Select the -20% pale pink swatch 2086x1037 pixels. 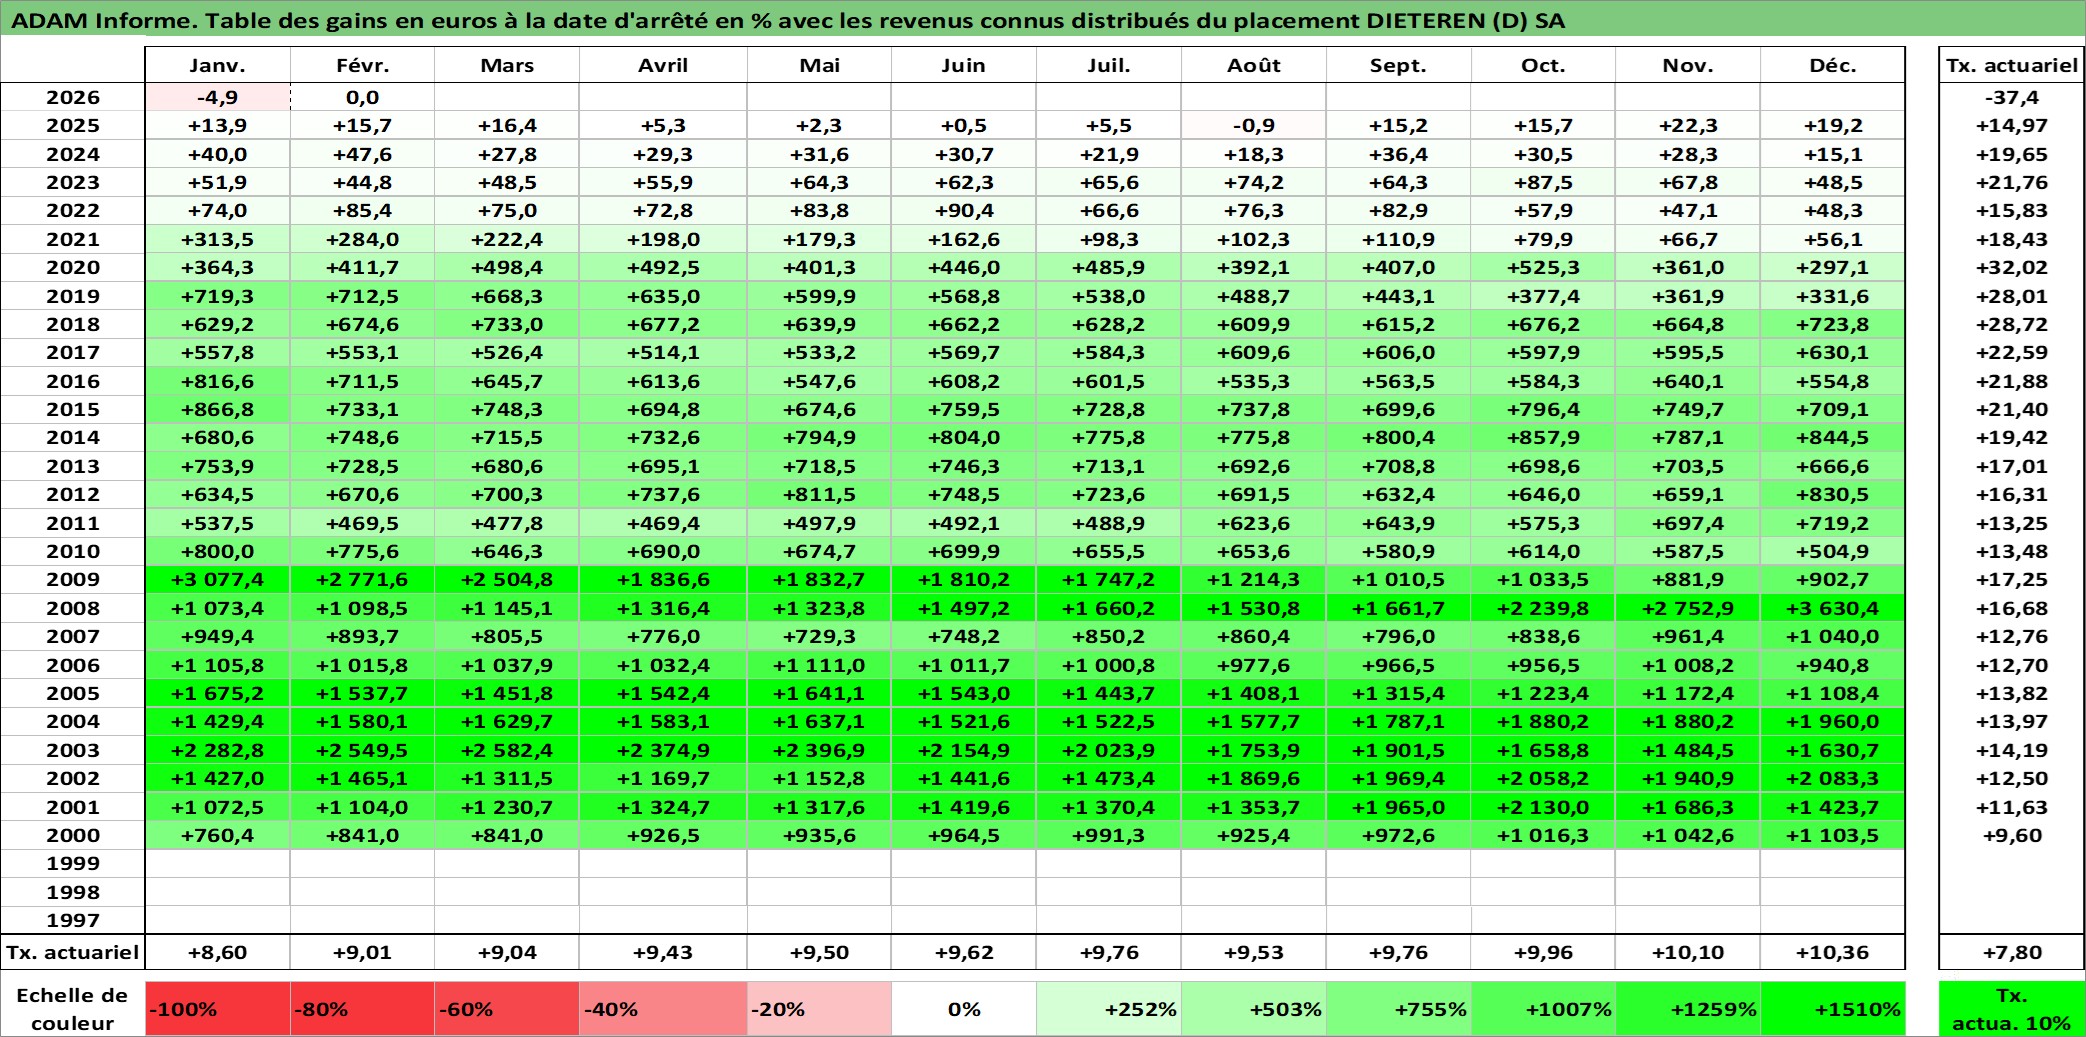pyautogui.click(x=819, y=1009)
